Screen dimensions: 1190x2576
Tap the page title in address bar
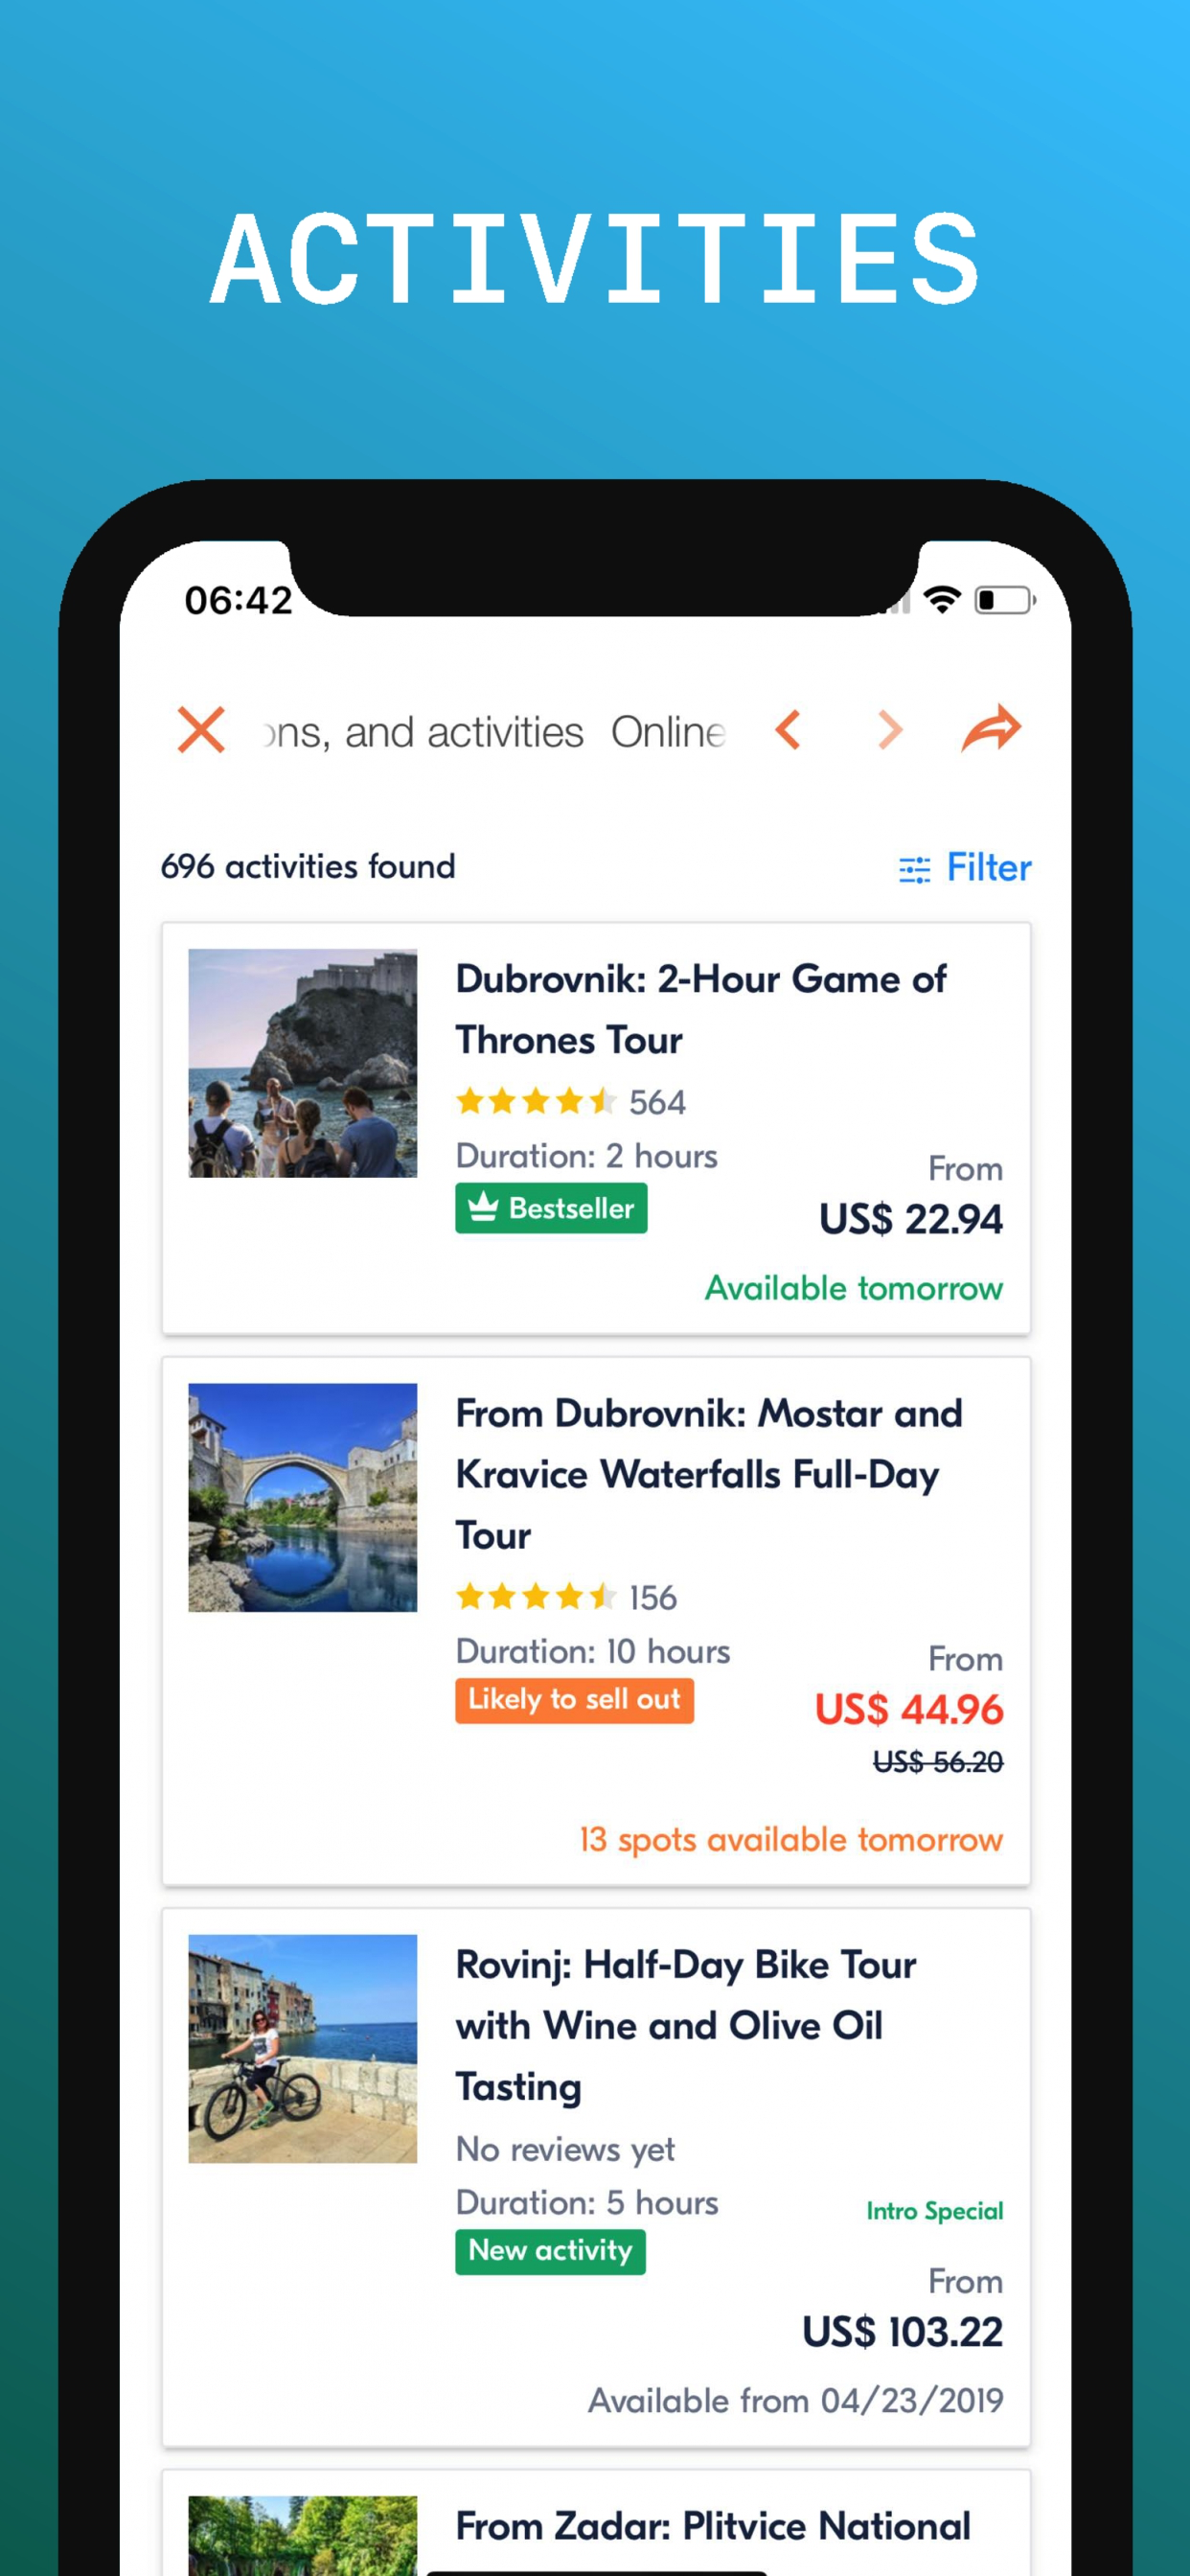495,732
